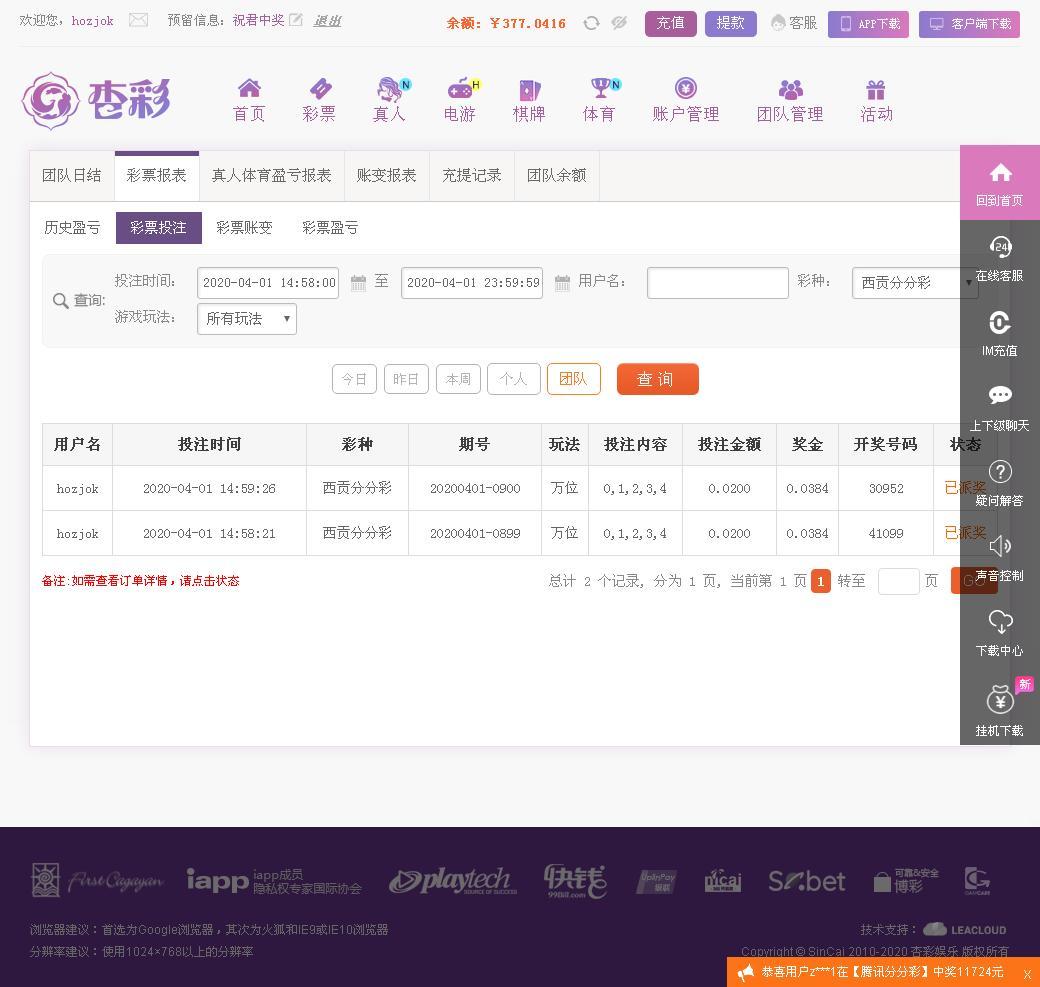Image resolution: width=1040 pixels, height=987 pixels.
Task: Edit the reserved message with the pencil icon
Action: 296,20
